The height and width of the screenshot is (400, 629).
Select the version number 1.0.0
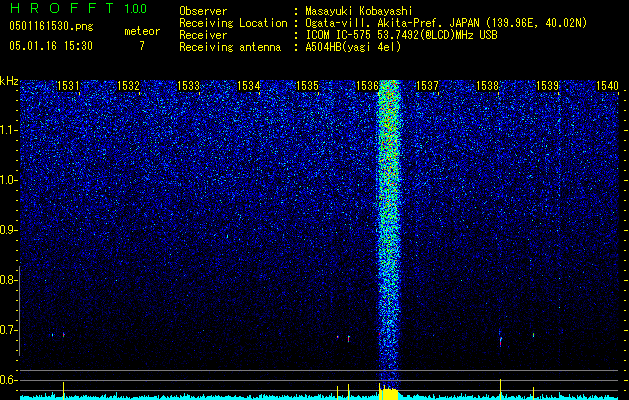(136, 8)
